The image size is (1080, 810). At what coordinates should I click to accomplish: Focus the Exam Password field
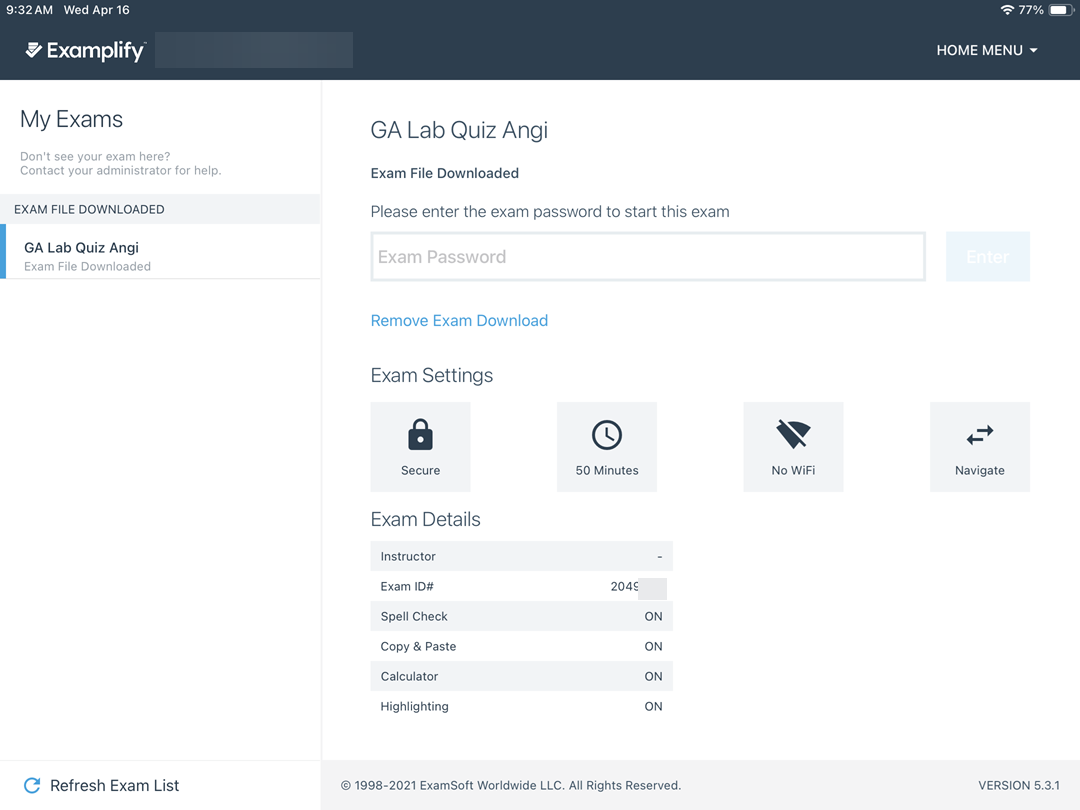(647, 257)
